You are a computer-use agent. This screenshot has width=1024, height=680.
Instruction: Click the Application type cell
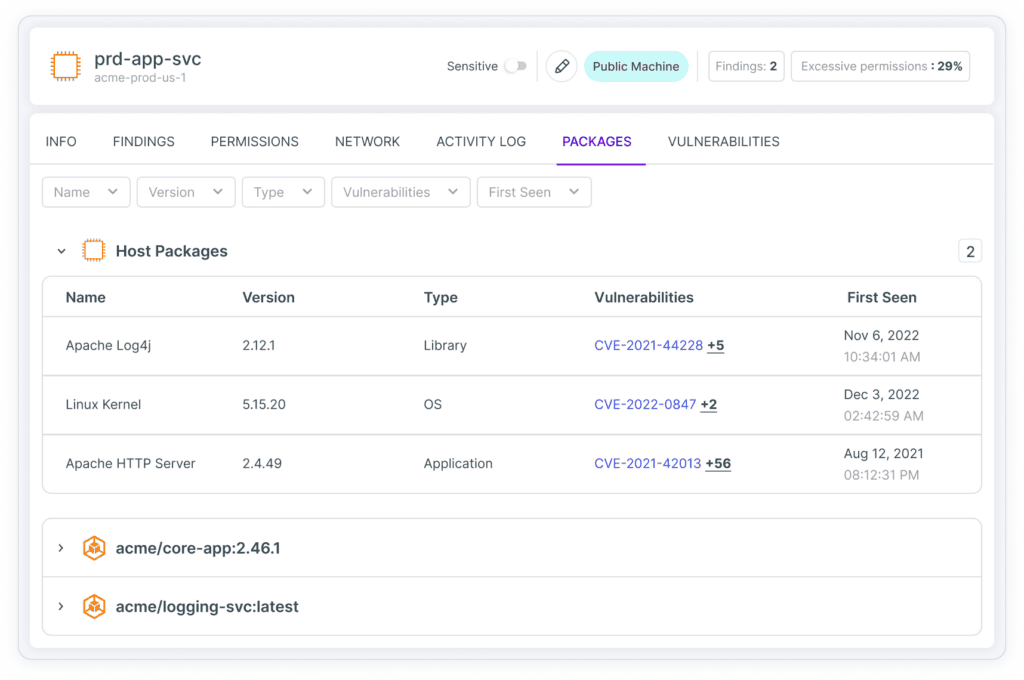click(x=458, y=463)
